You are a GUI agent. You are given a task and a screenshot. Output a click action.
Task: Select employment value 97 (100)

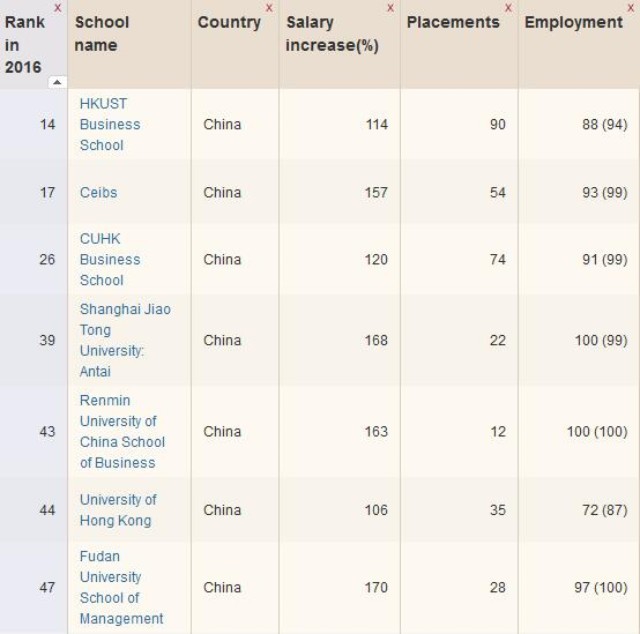pos(601,587)
